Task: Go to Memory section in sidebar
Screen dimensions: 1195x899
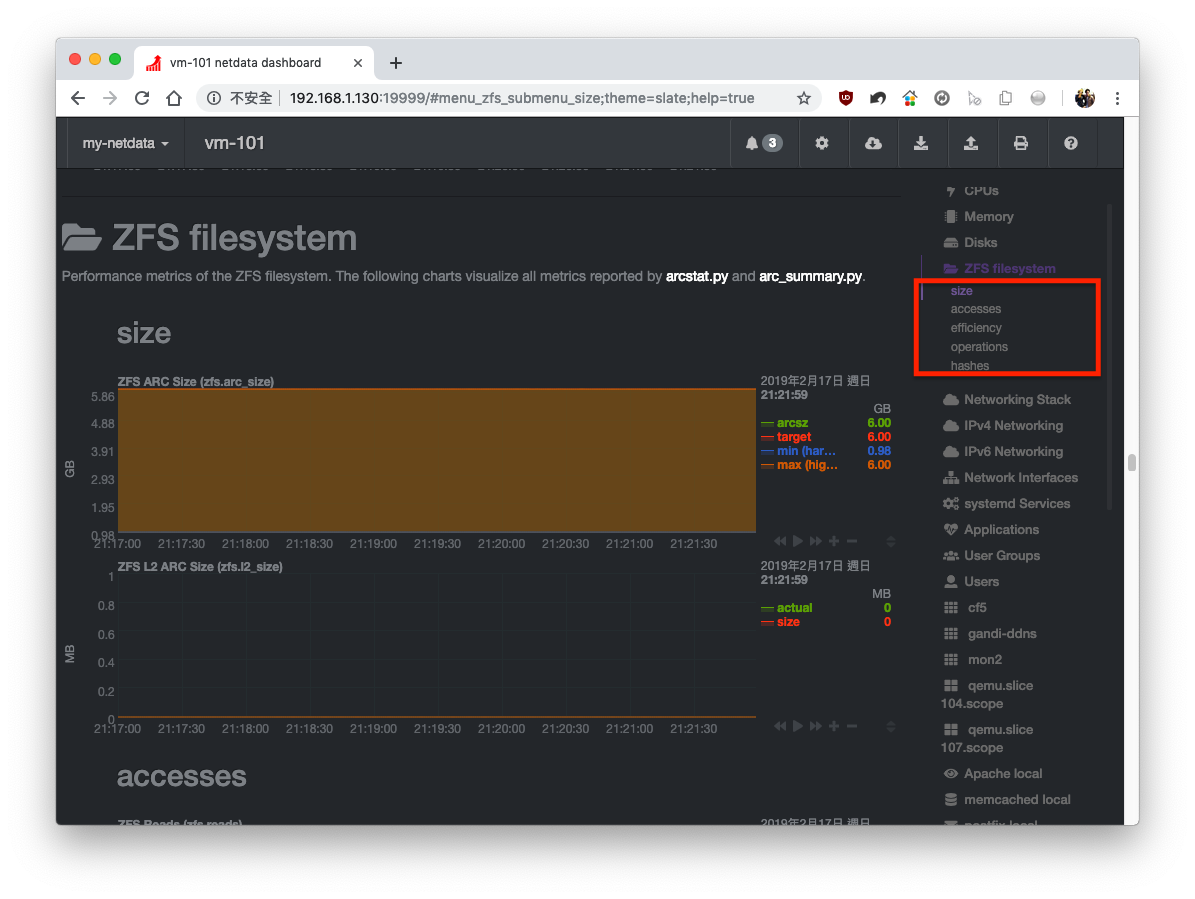Action: point(979,216)
